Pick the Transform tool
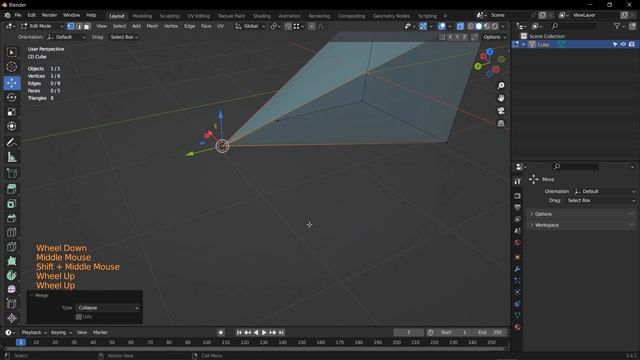 [x=11, y=126]
